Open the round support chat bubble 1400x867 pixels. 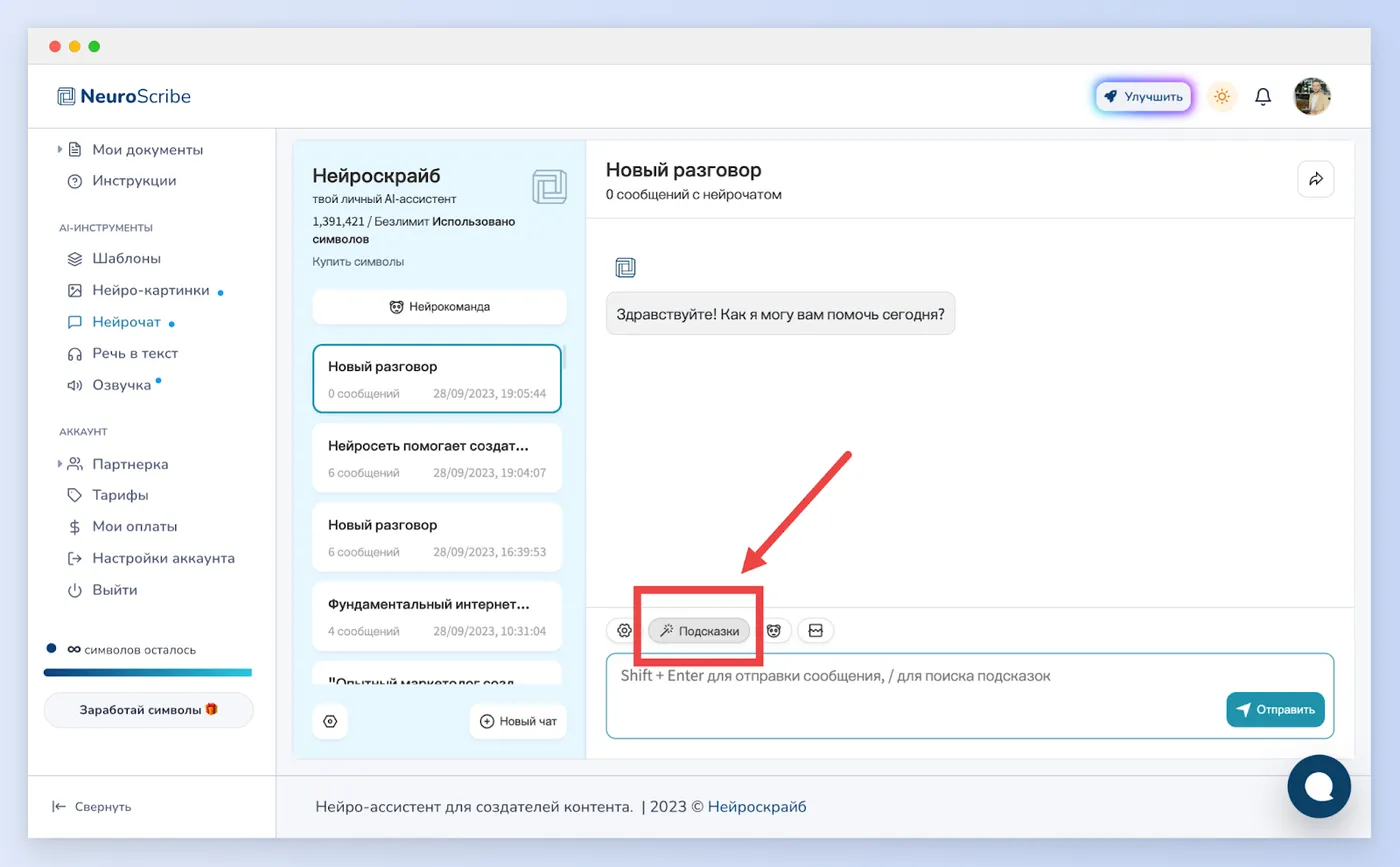point(1319,787)
